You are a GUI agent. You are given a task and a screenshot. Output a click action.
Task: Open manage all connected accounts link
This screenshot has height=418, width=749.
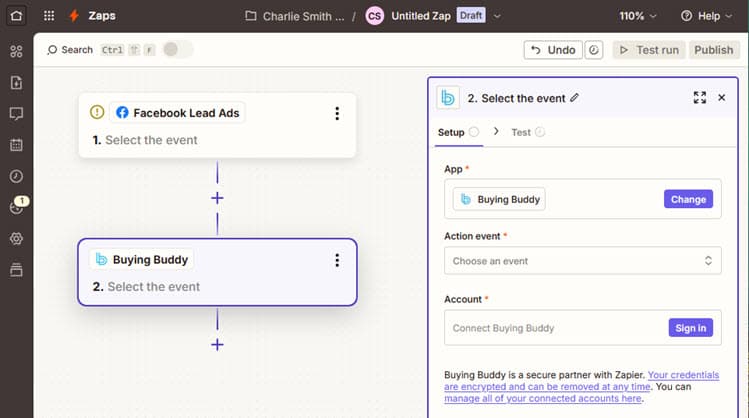point(543,398)
